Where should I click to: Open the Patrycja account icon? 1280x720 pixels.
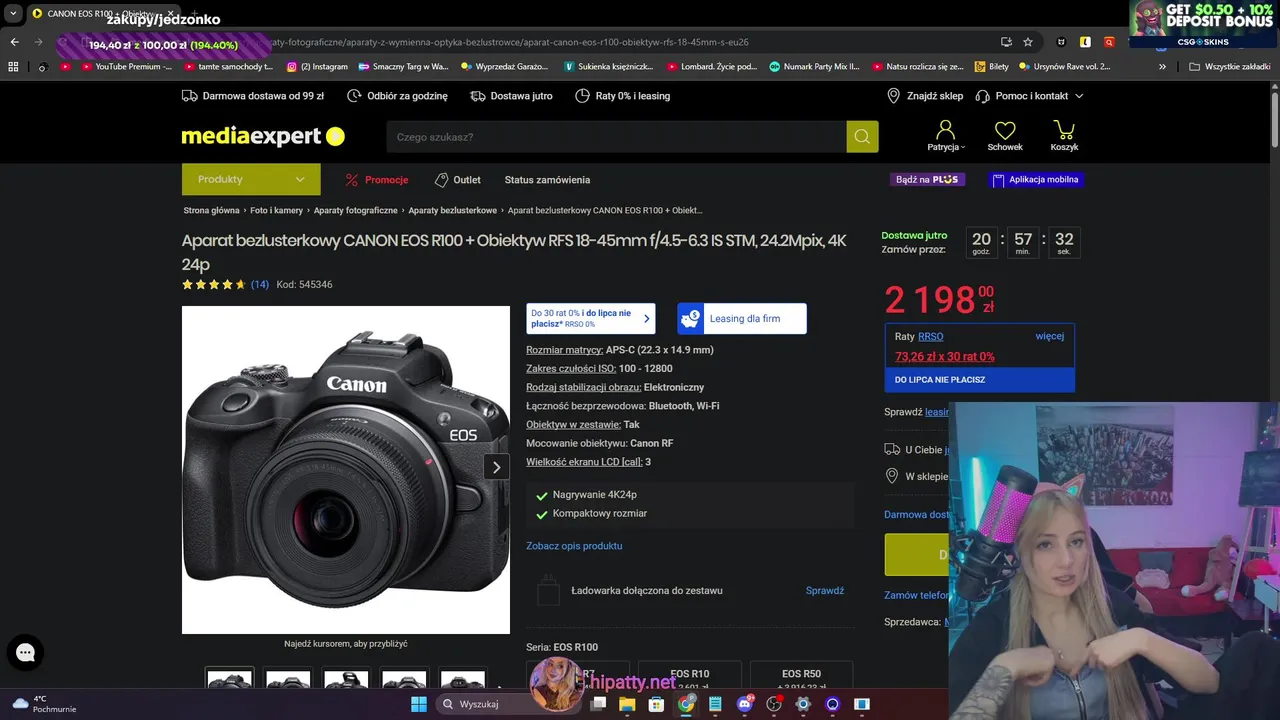click(x=945, y=130)
